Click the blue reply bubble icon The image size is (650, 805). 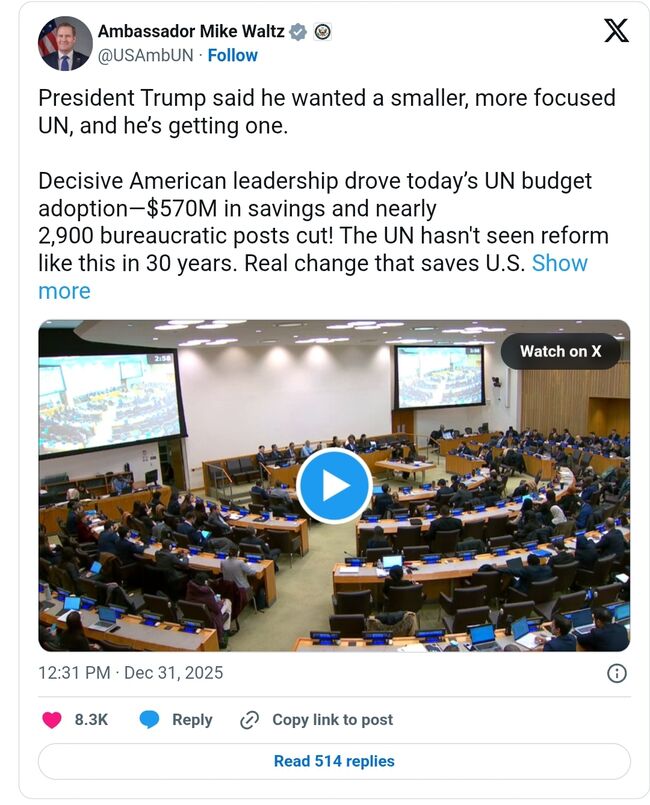(150, 720)
